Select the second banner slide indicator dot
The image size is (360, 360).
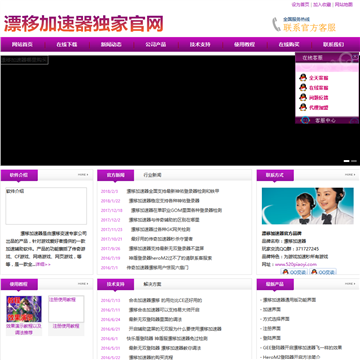[x=354, y=161]
